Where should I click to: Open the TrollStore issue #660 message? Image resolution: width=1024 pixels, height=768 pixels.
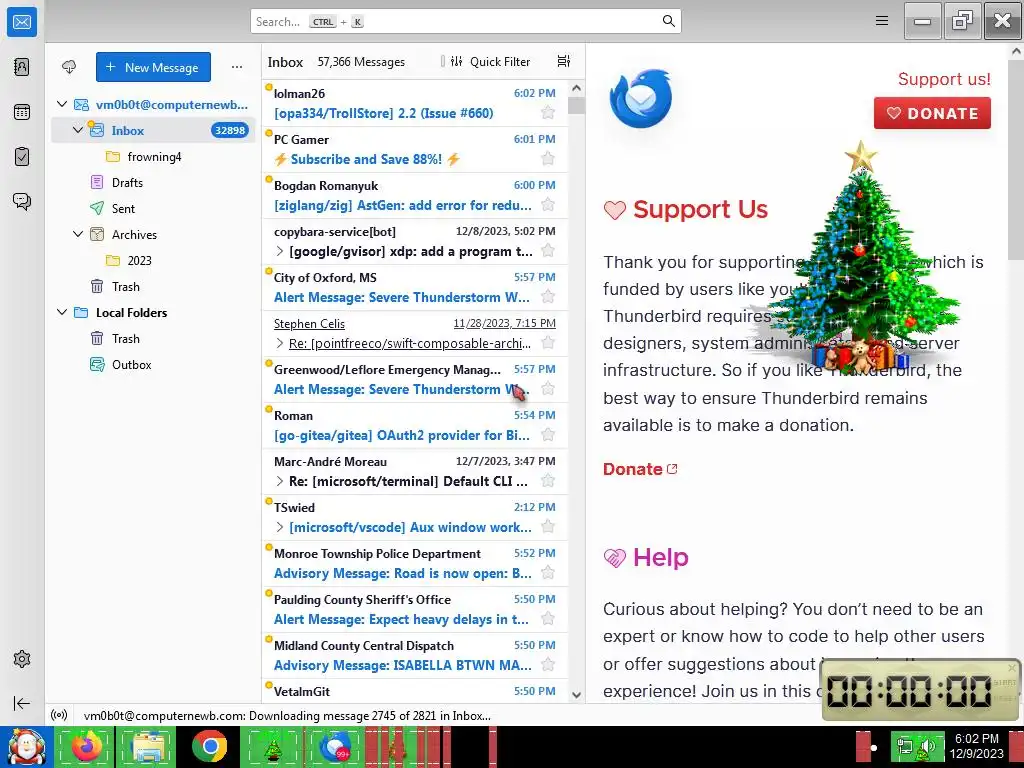click(415, 103)
